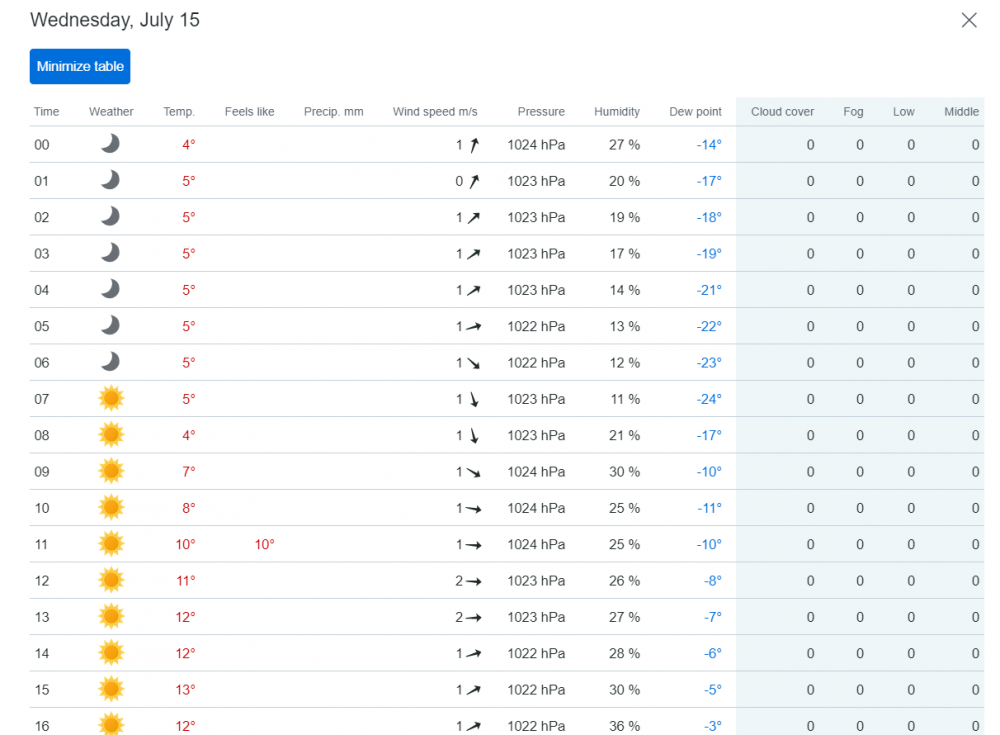Close the Wednesday, July 15 forecast panel
The image size is (1000, 735).
point(968,20)
